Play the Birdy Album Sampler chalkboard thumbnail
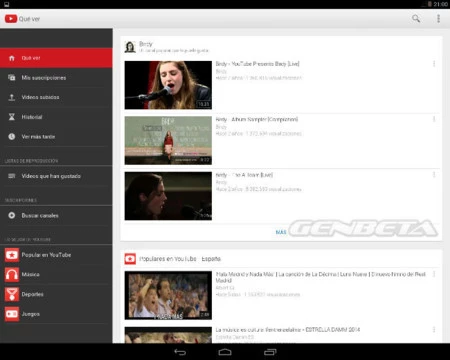The height and width of the screenshot is (360, 450). [x=168, y=140]
